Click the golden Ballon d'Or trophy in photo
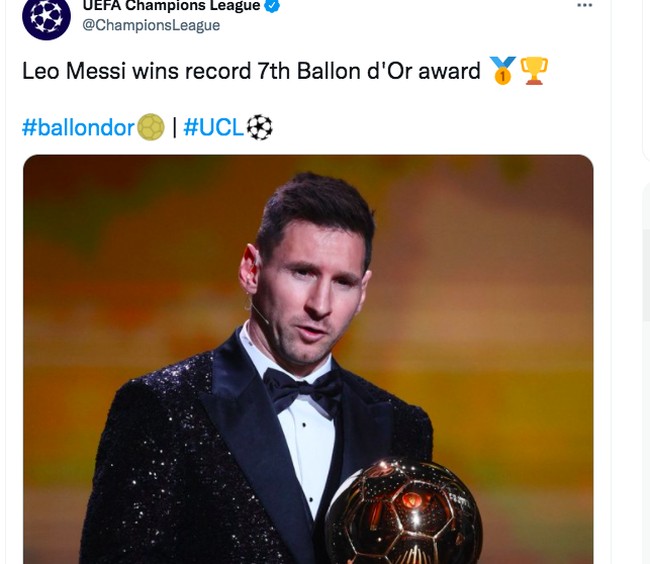650x564 pixels. [x=403, y=515]
